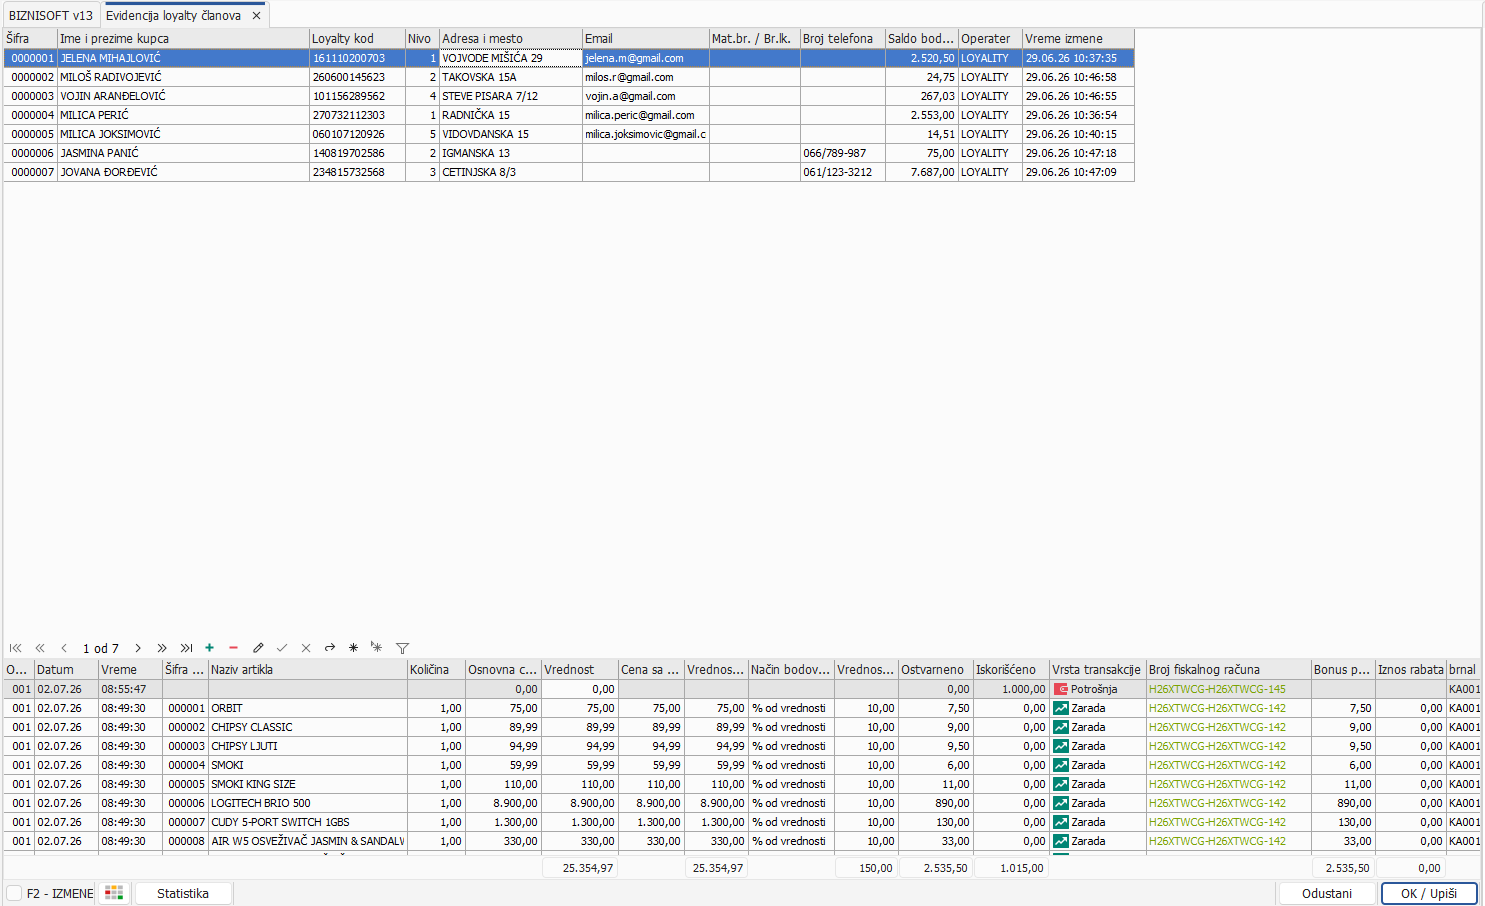The height and width of the screenshot is (906, 1485).
Task: Click the Zarada icon in LOGITECH BRIO 500 row
Action: click(1061, 803)
